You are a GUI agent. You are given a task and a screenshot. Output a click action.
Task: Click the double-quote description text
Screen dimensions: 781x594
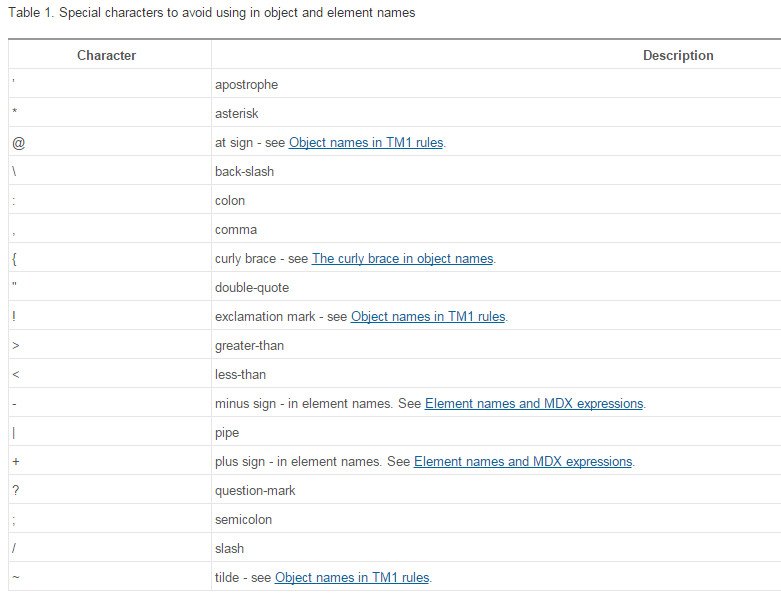coord(252,288)
